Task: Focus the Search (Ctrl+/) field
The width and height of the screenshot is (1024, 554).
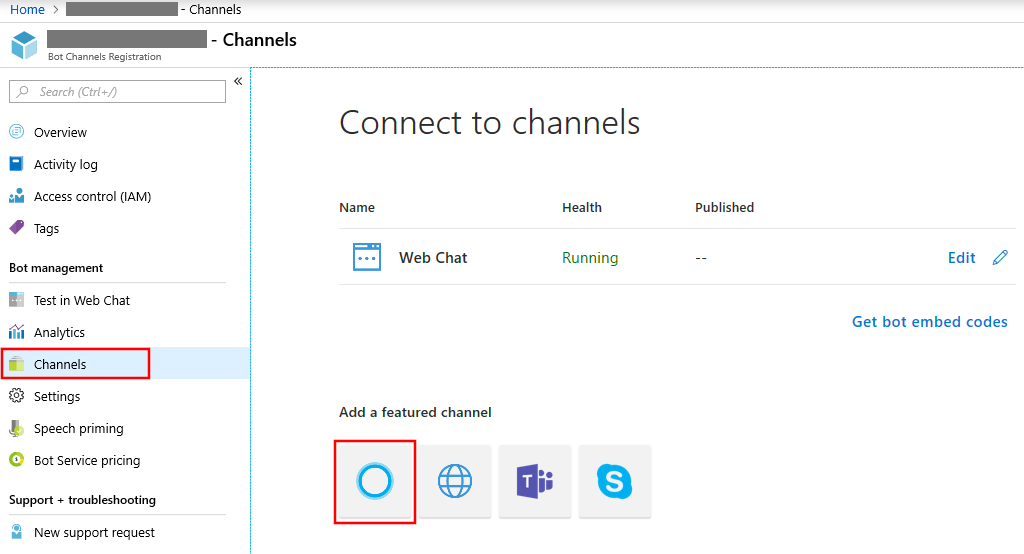Action: (x=118, y=91)
